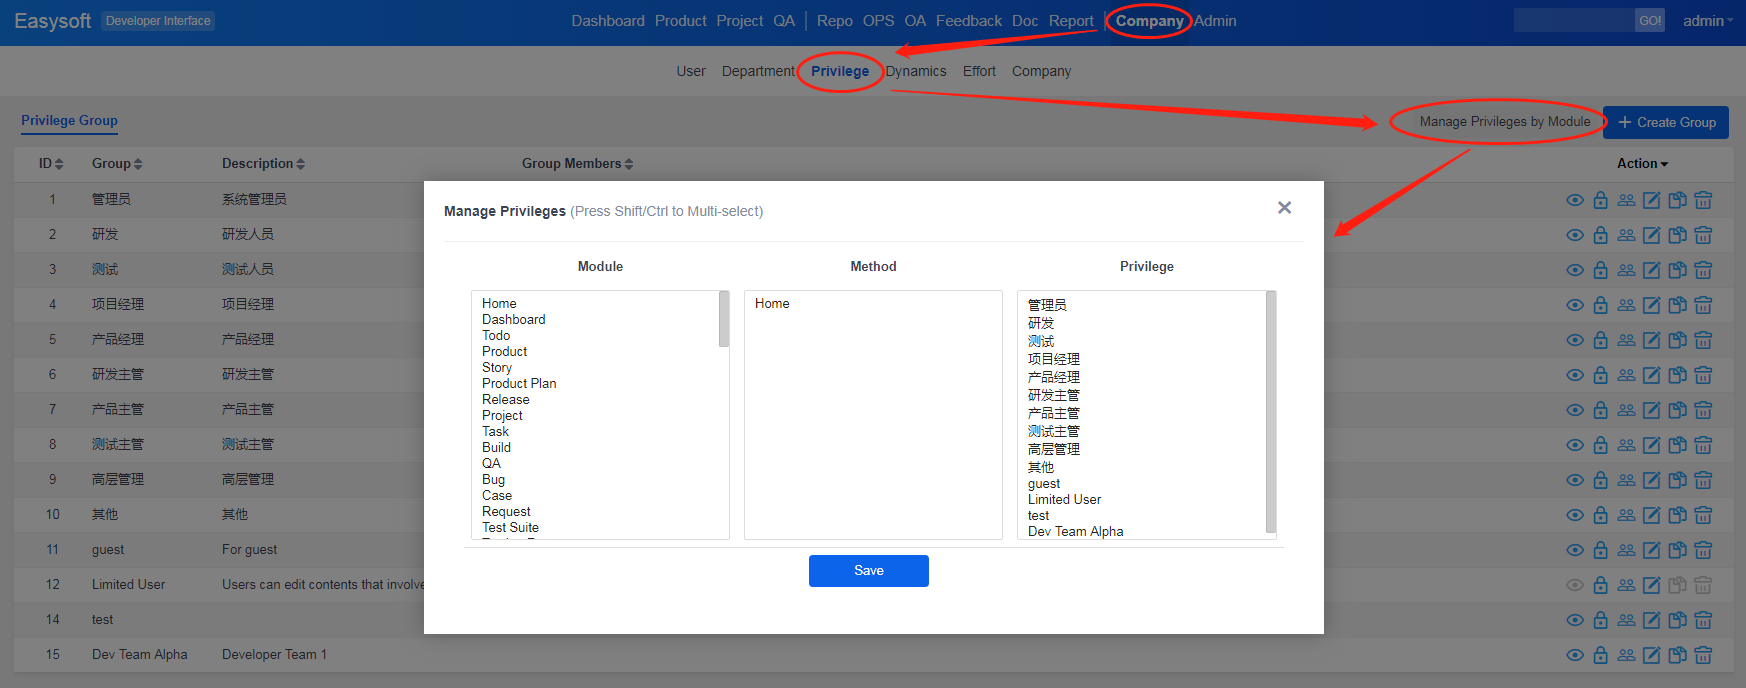Open the QA menu in the top navigation
1746x688 pixels.
tap(784, 21)
